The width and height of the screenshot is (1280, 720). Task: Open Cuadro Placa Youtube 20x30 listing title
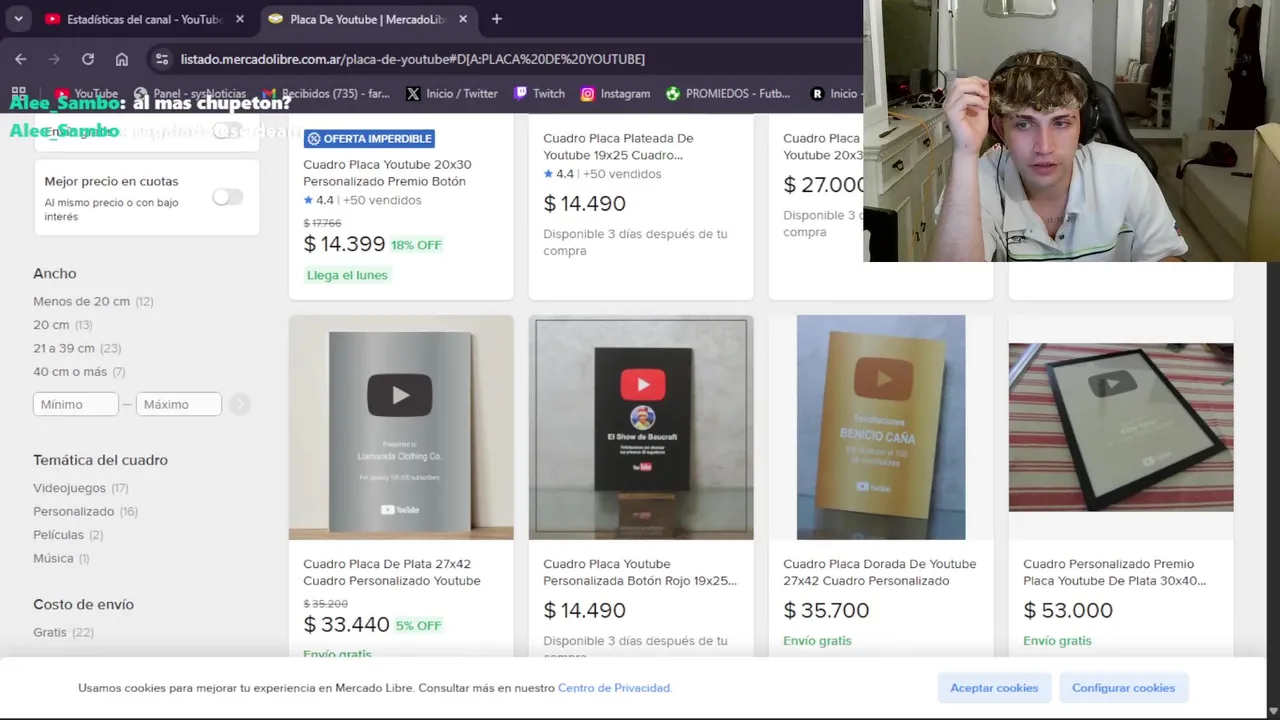coord(387,173)
